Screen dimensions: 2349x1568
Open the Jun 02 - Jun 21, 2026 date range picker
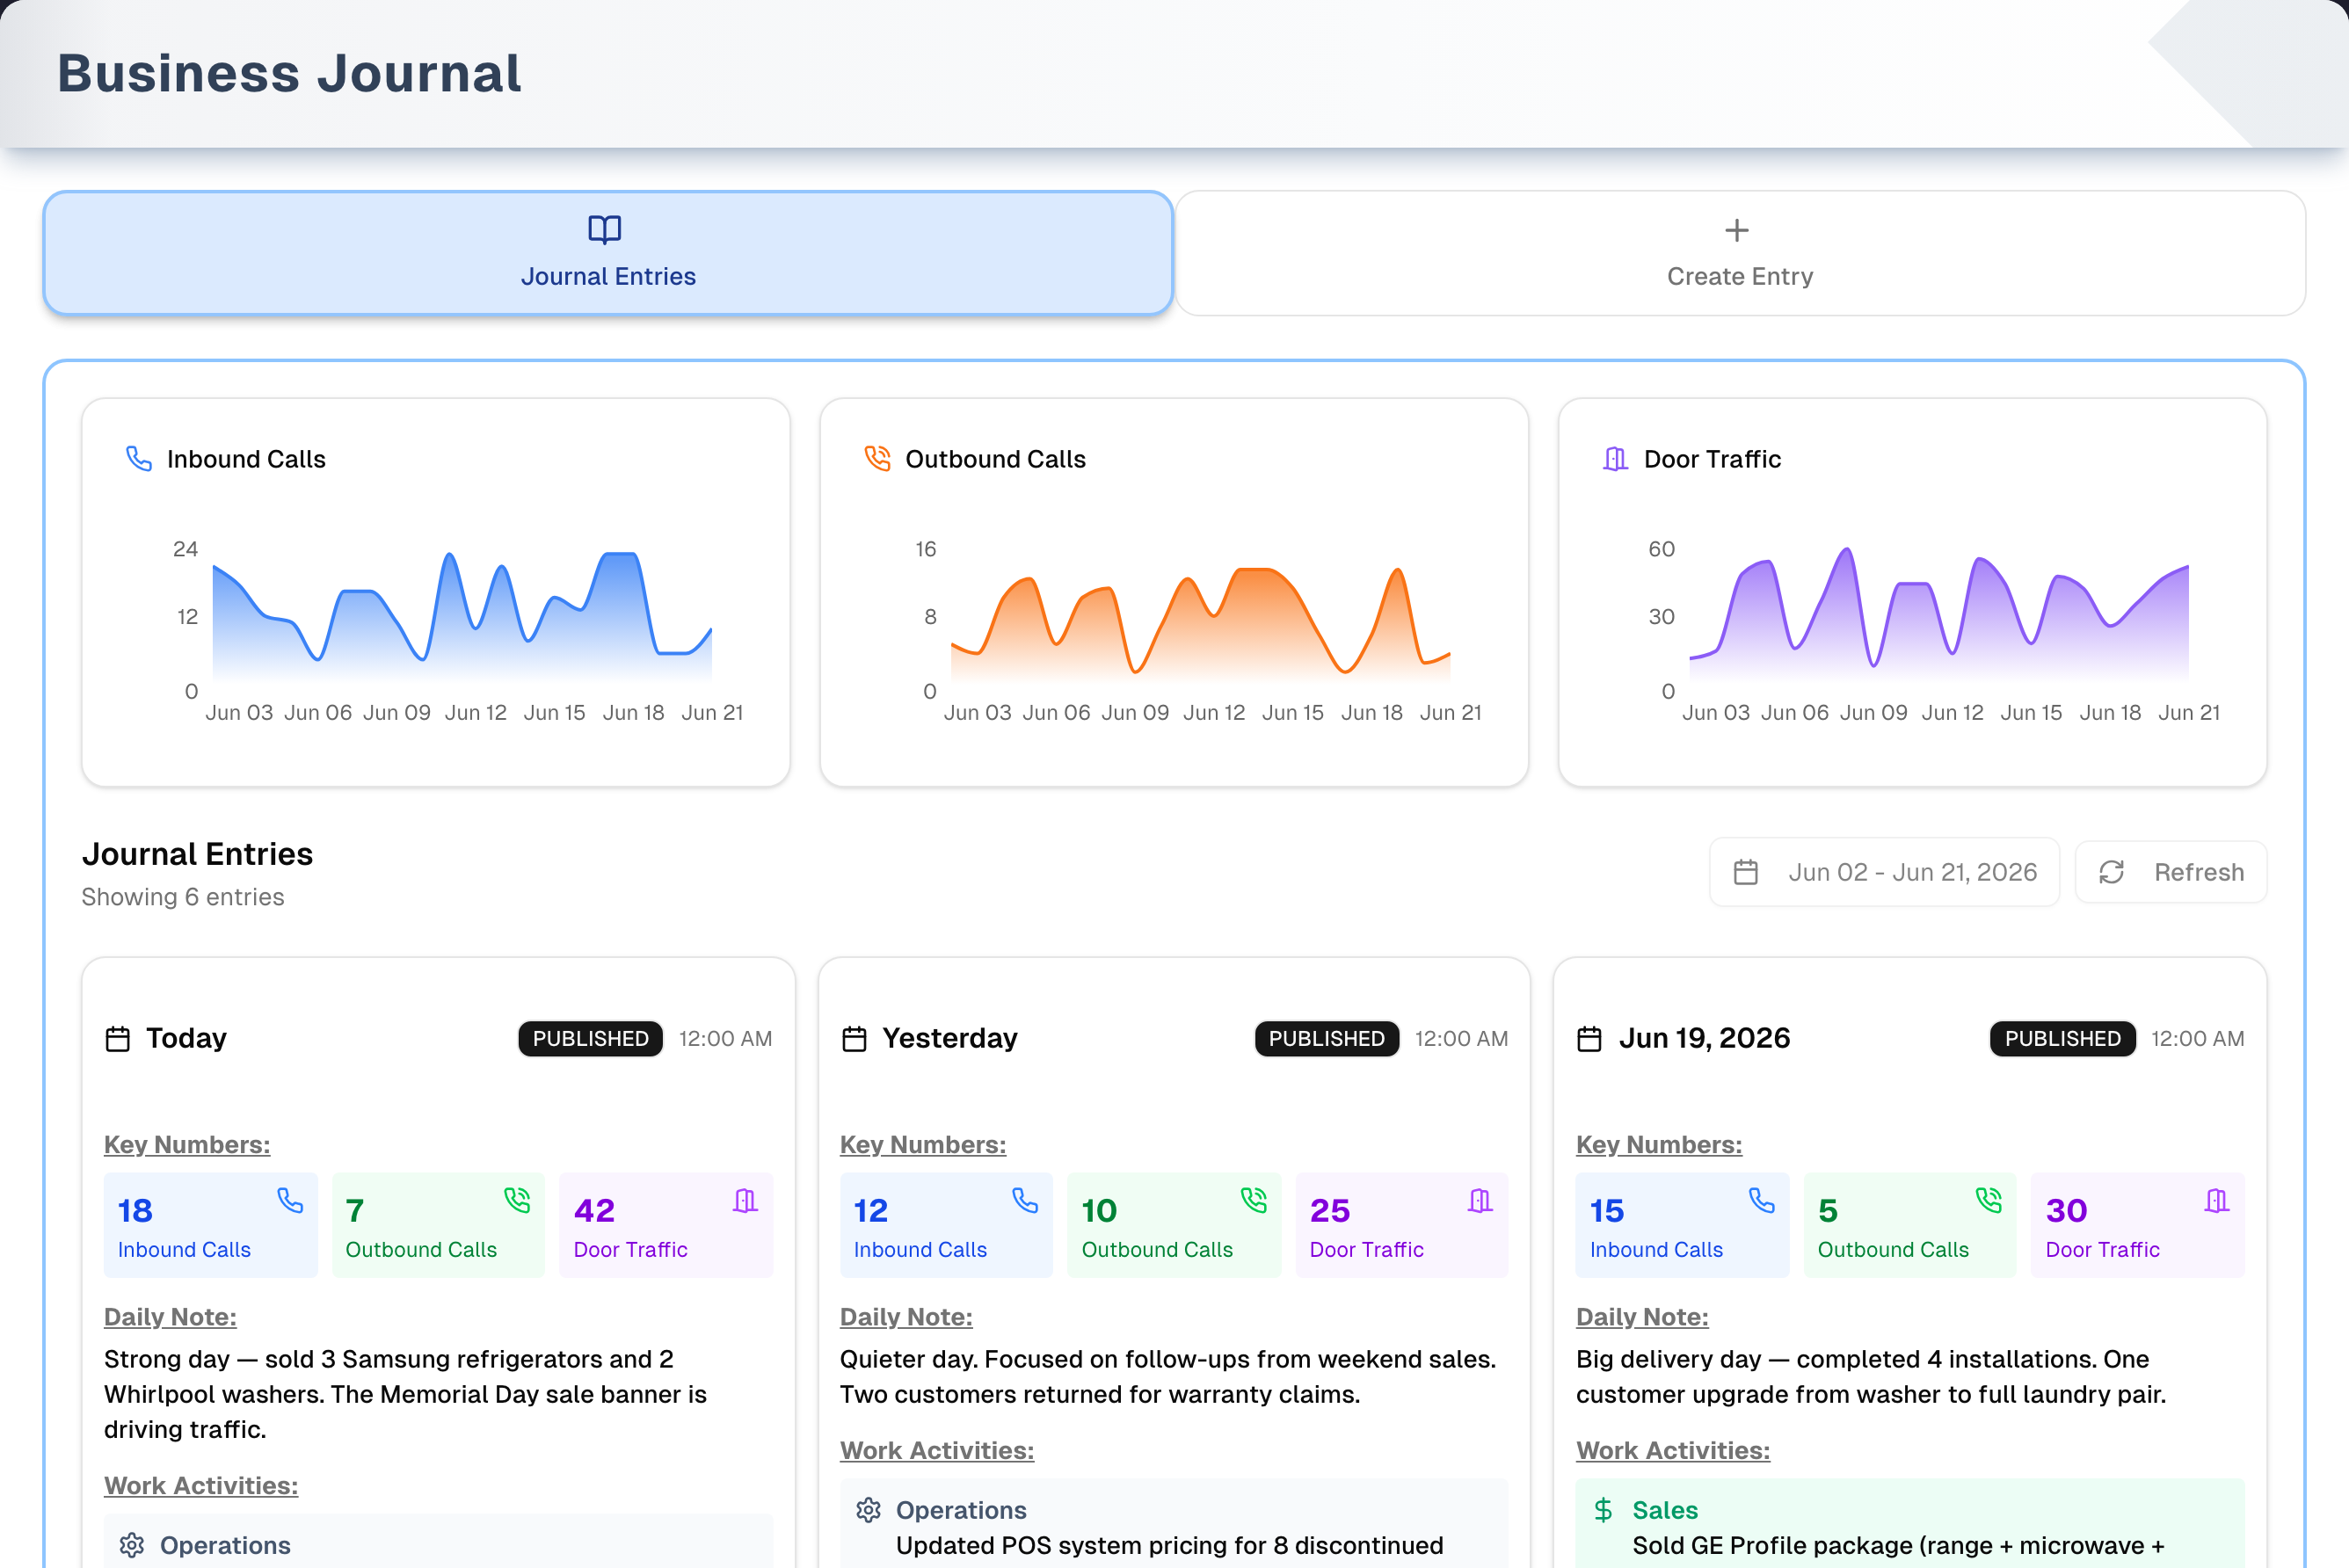(1884, 872)
